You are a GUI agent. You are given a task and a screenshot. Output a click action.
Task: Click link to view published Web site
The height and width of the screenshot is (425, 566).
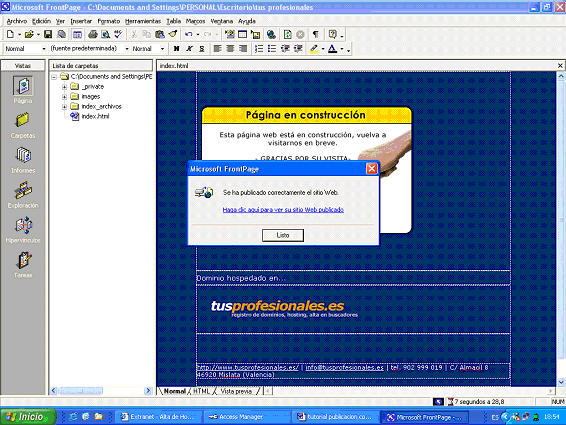pos(283,210)
